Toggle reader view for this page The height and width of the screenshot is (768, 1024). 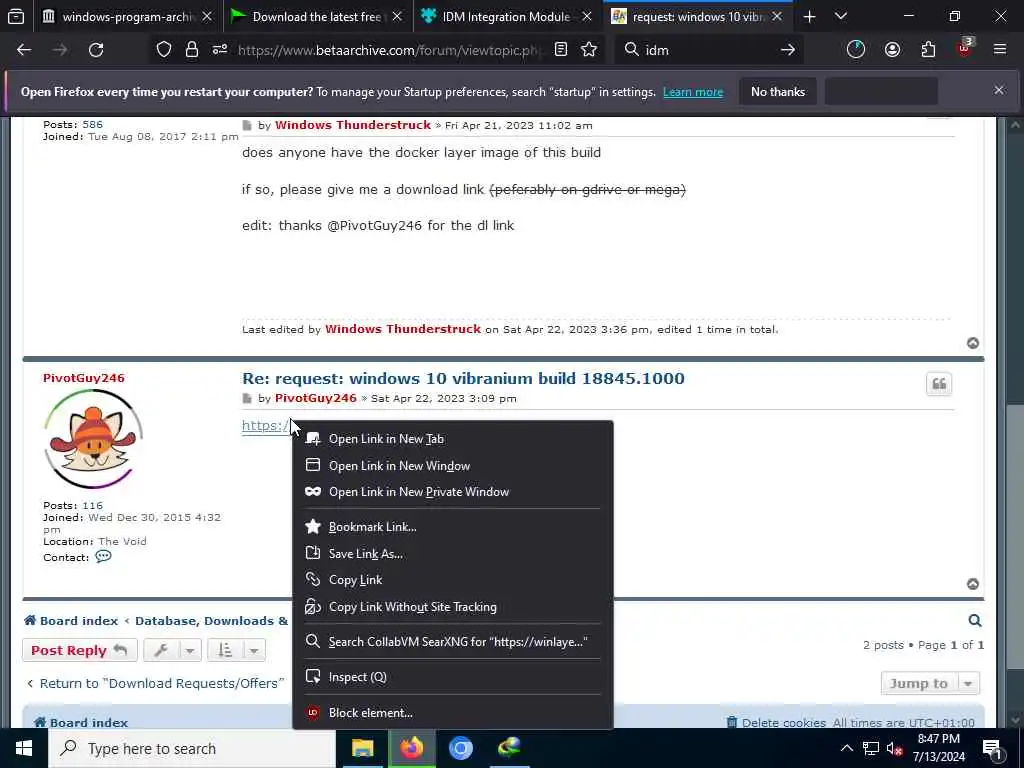560,50
